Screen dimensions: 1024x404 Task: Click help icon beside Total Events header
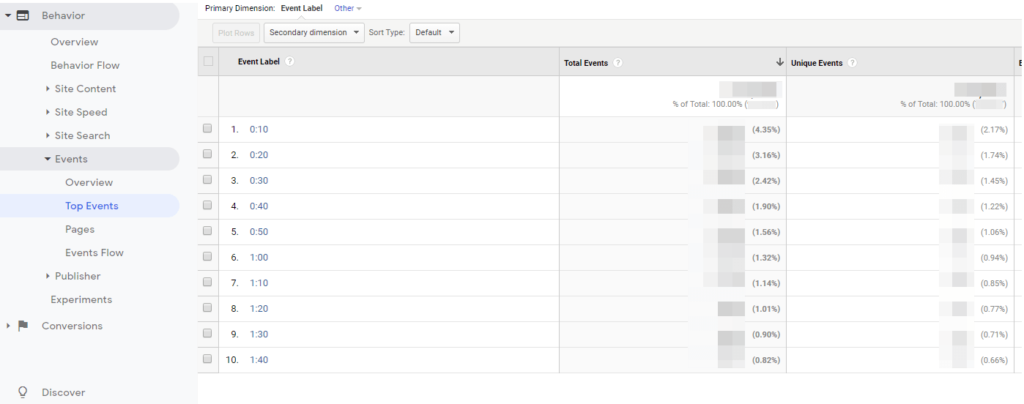[618, 62]
